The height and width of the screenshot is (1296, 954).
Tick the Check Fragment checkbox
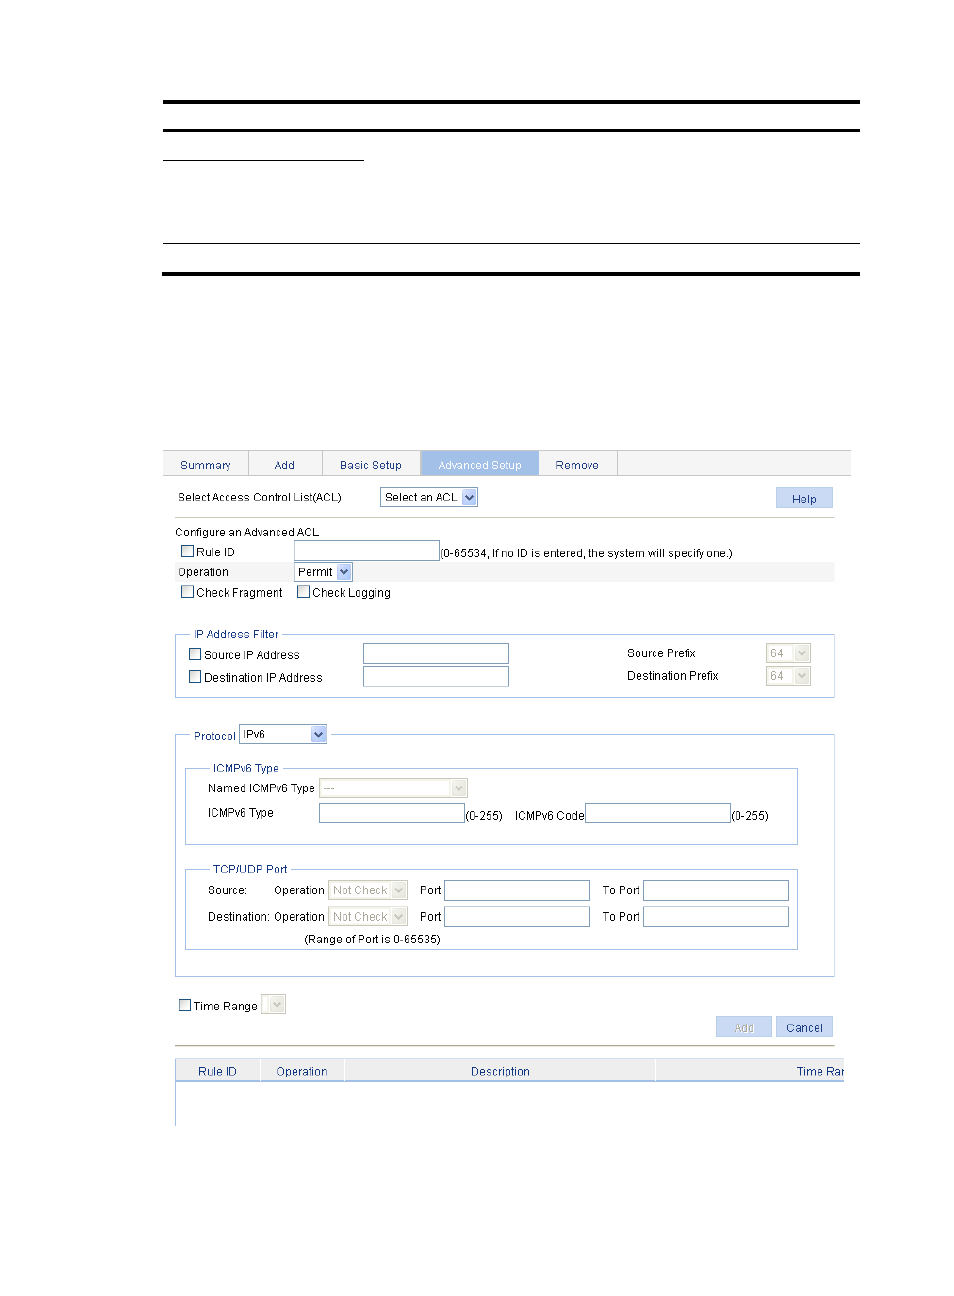pyautogui.click(x=187, y=592)
